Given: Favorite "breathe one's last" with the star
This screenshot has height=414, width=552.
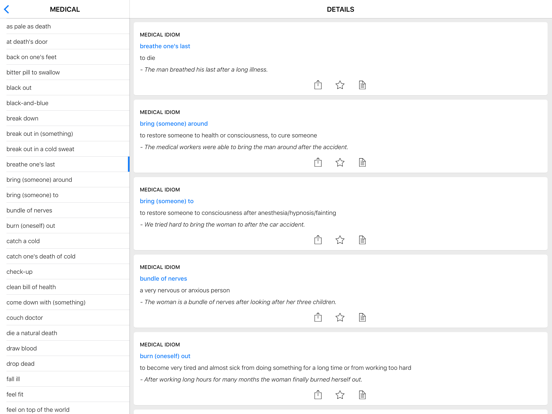Looking at the screenshot, I should click(340, 85).
